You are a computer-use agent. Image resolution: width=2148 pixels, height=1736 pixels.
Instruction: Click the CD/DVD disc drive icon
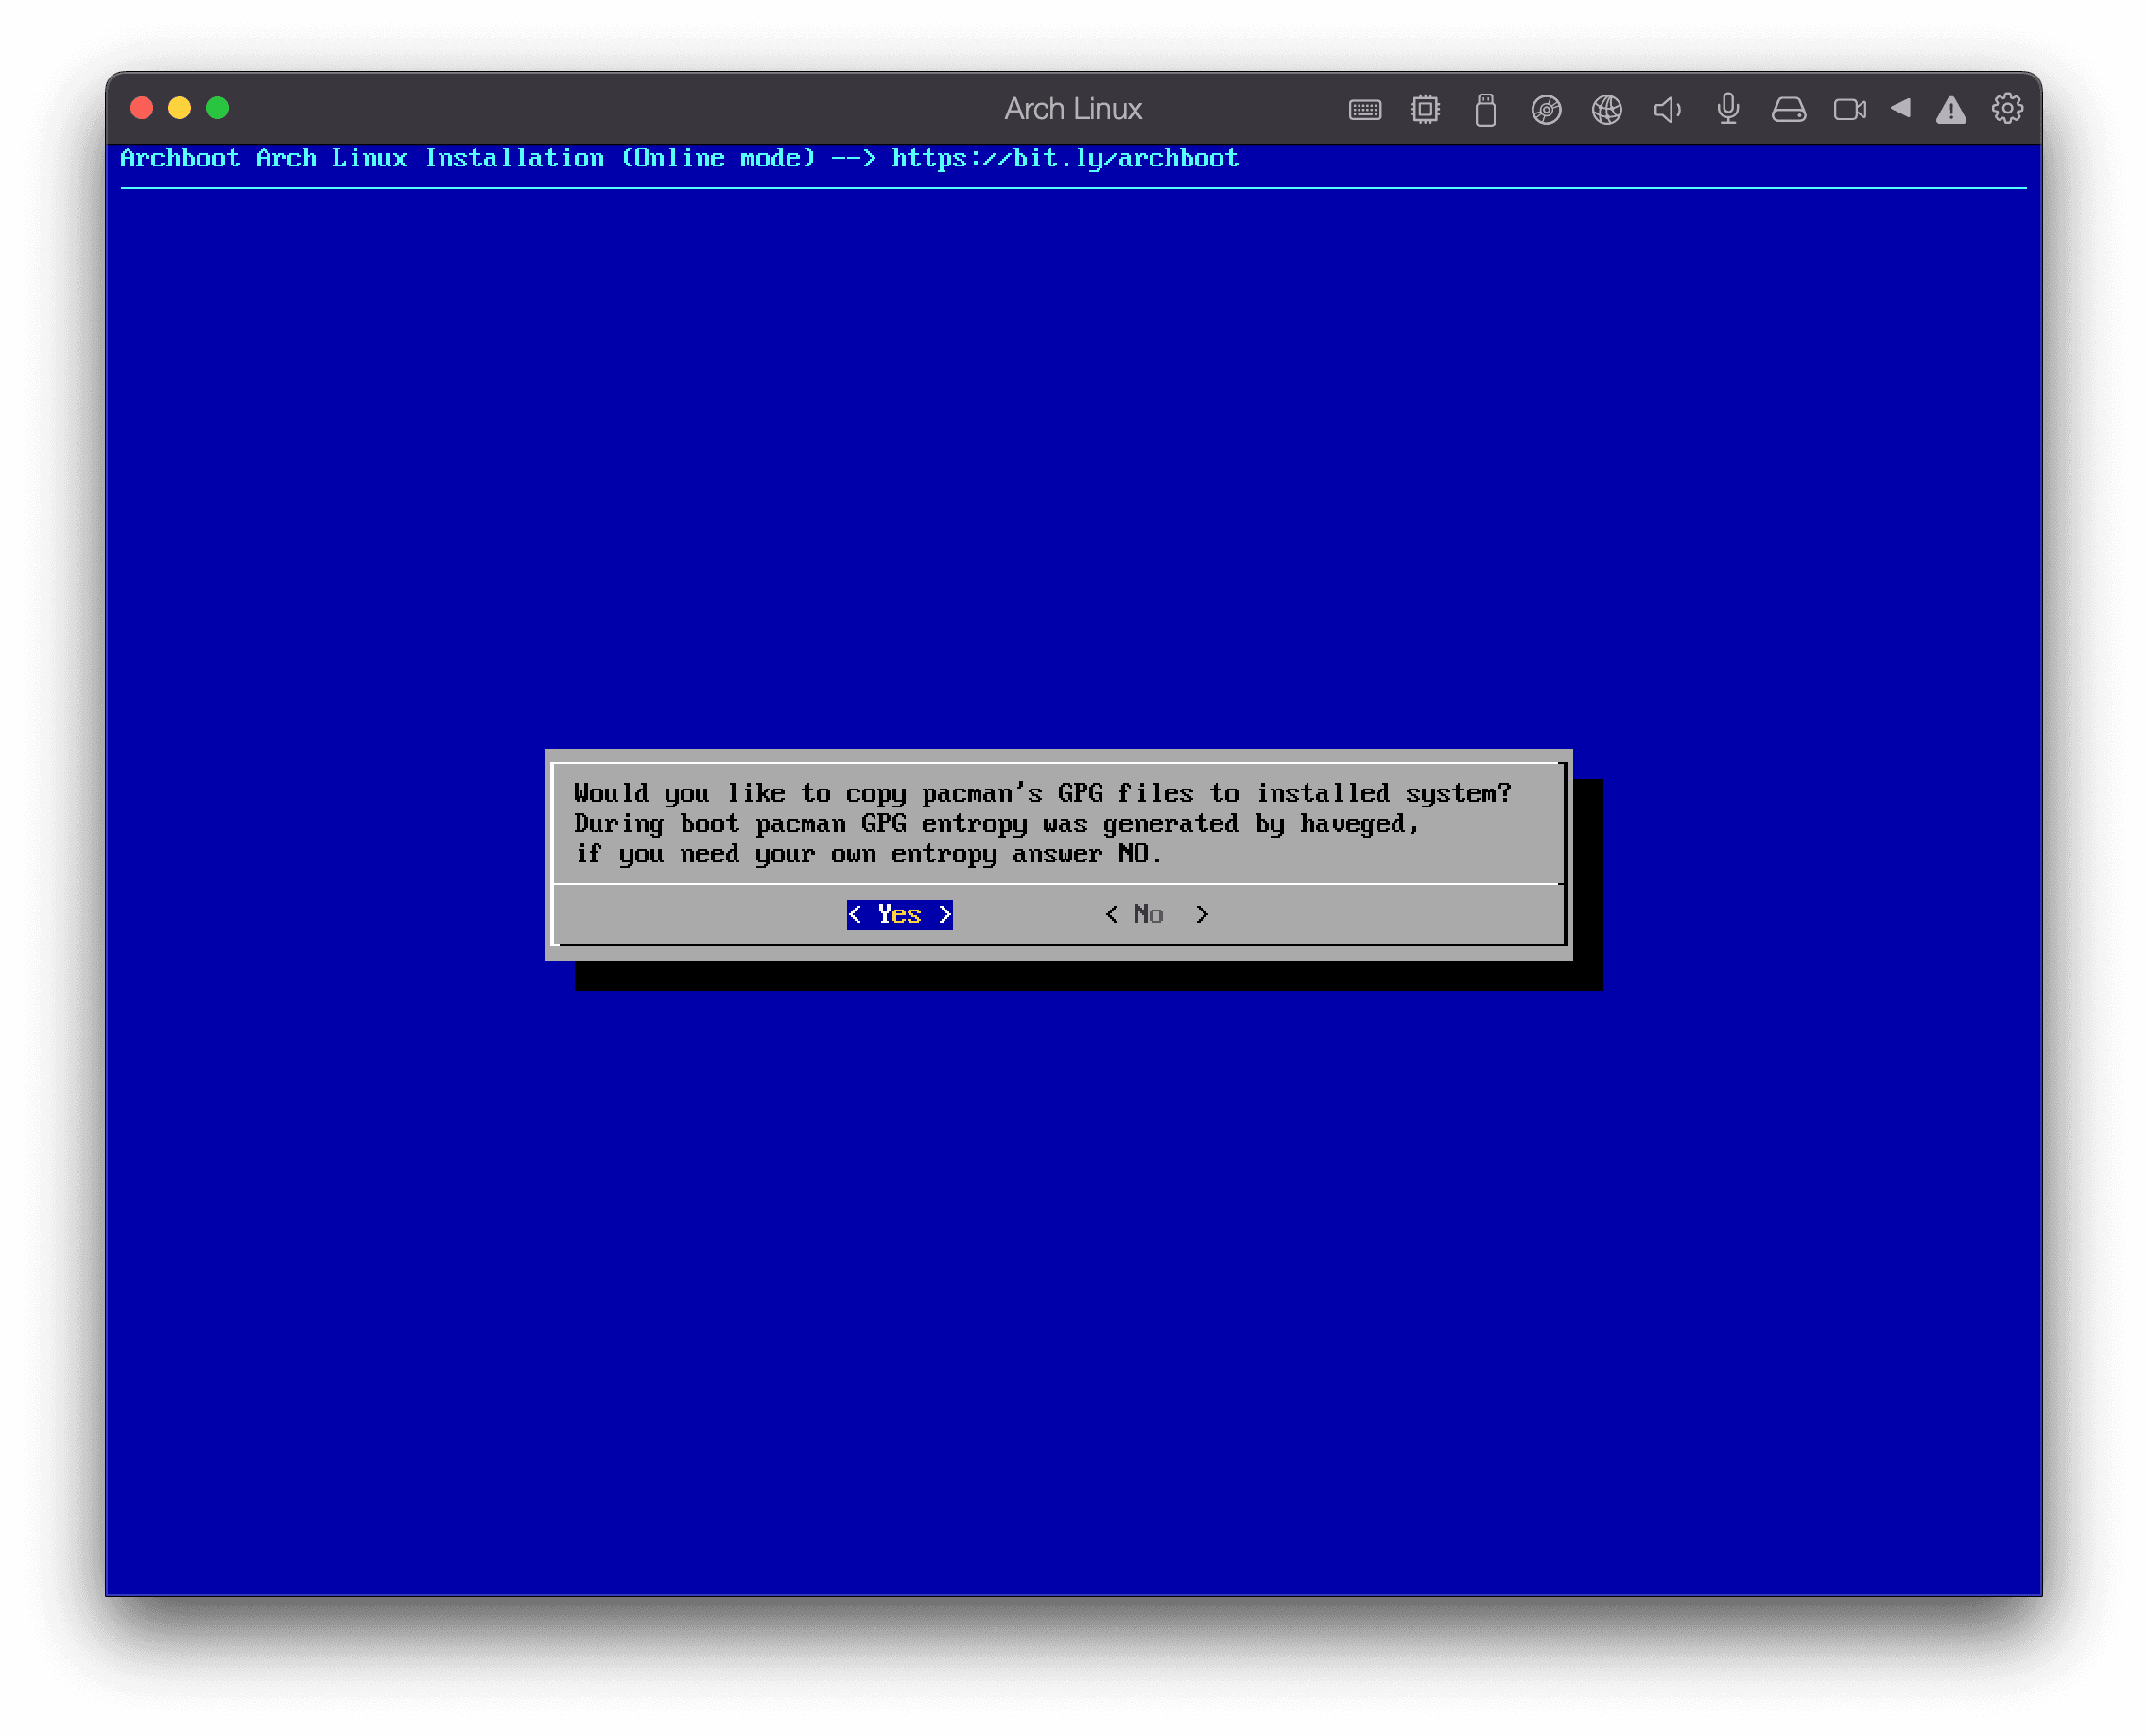tap(1546, 109)
